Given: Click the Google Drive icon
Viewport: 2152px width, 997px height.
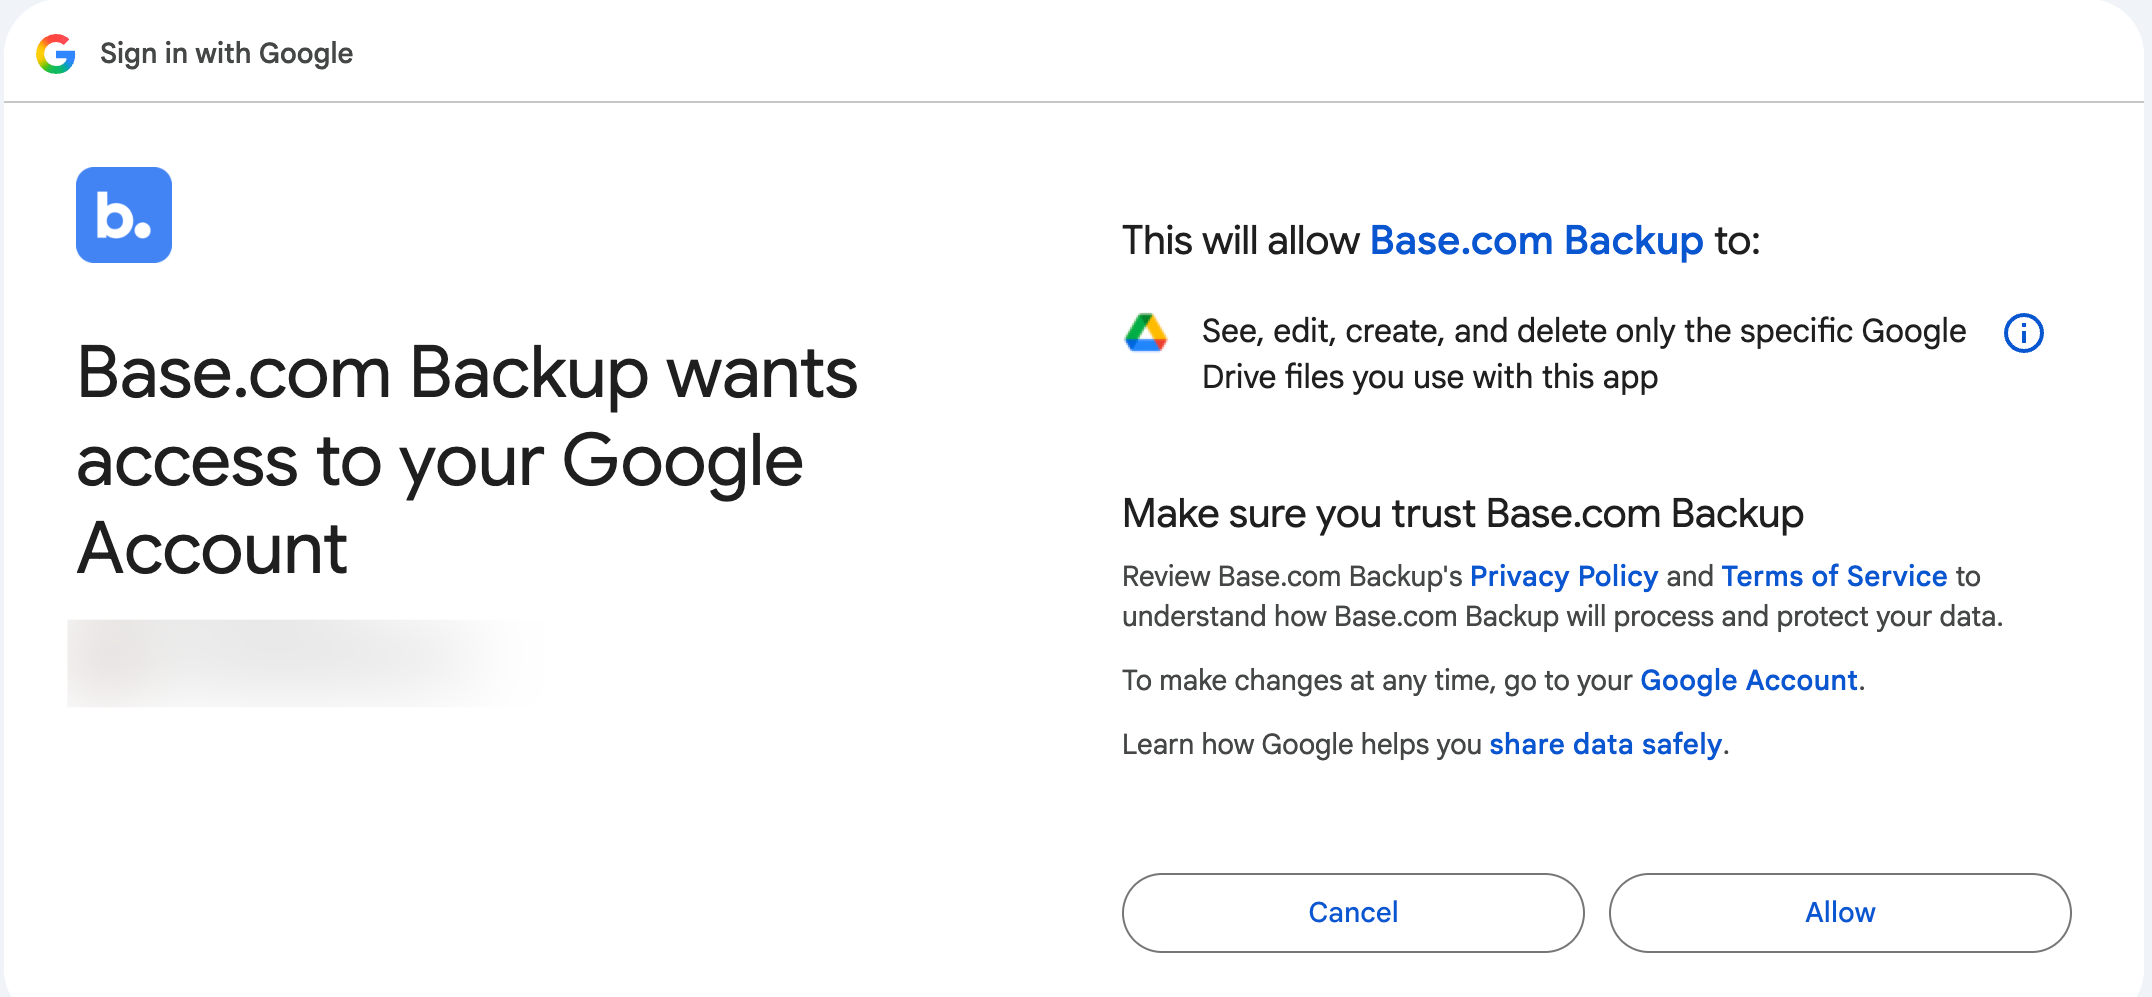Looking at the screenshot, I should coord(1146,332).
